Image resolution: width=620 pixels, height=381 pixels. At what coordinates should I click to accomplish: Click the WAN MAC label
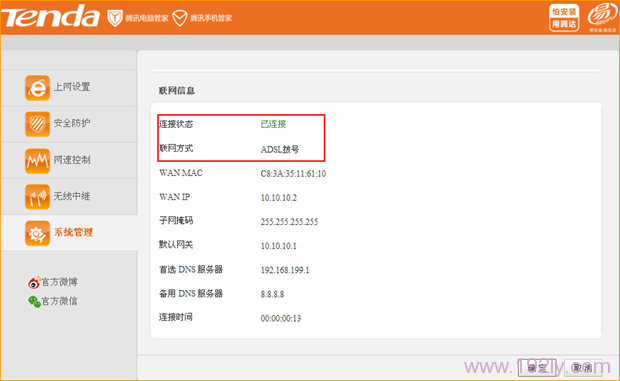pyautogui.click(x=181, y=173)
